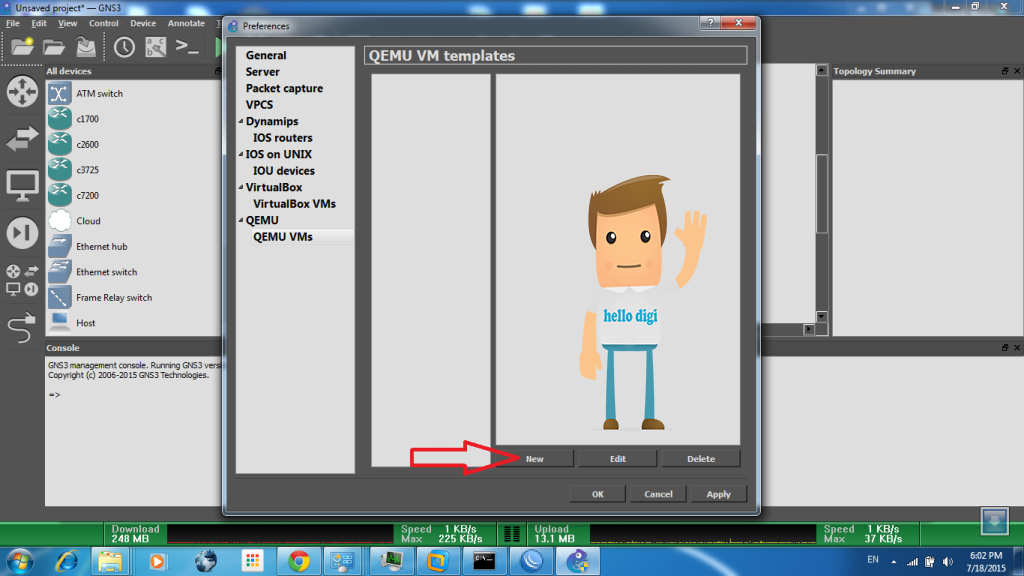Click the workspace vertical scrollbar thumb

(x=822, y=193)
